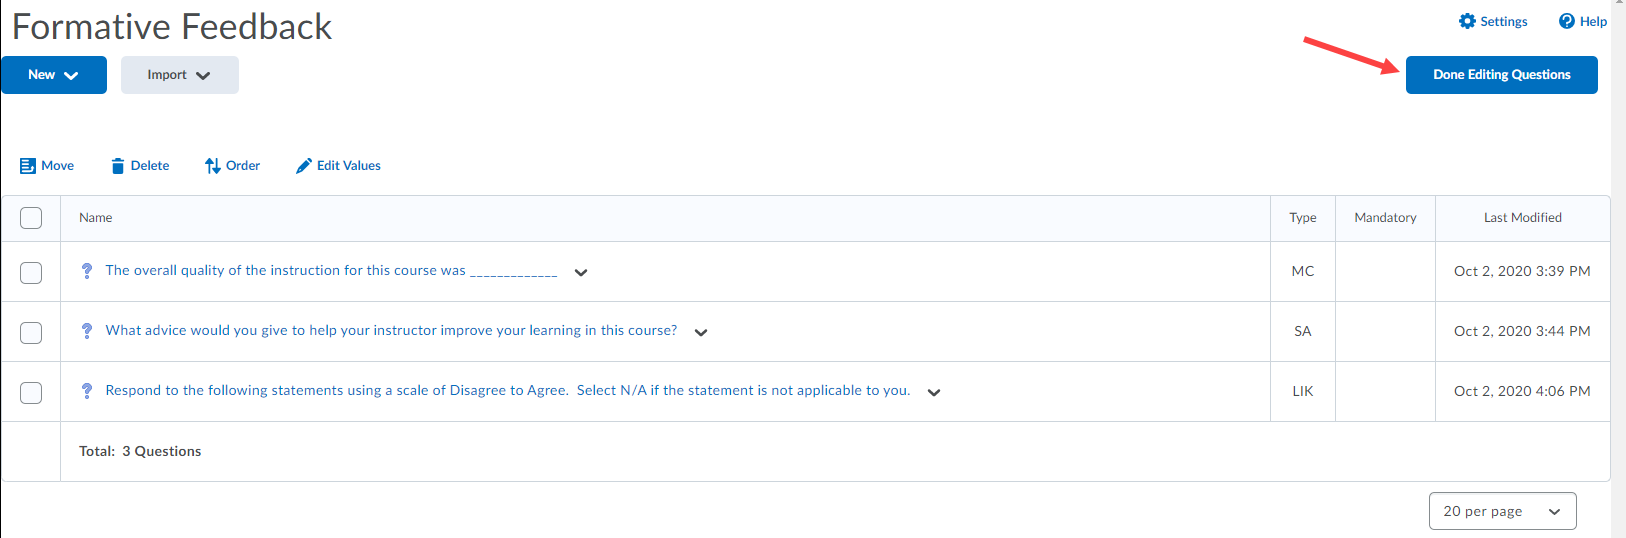
Task: Click the Order arrows icon
Action: pos(212,166)
